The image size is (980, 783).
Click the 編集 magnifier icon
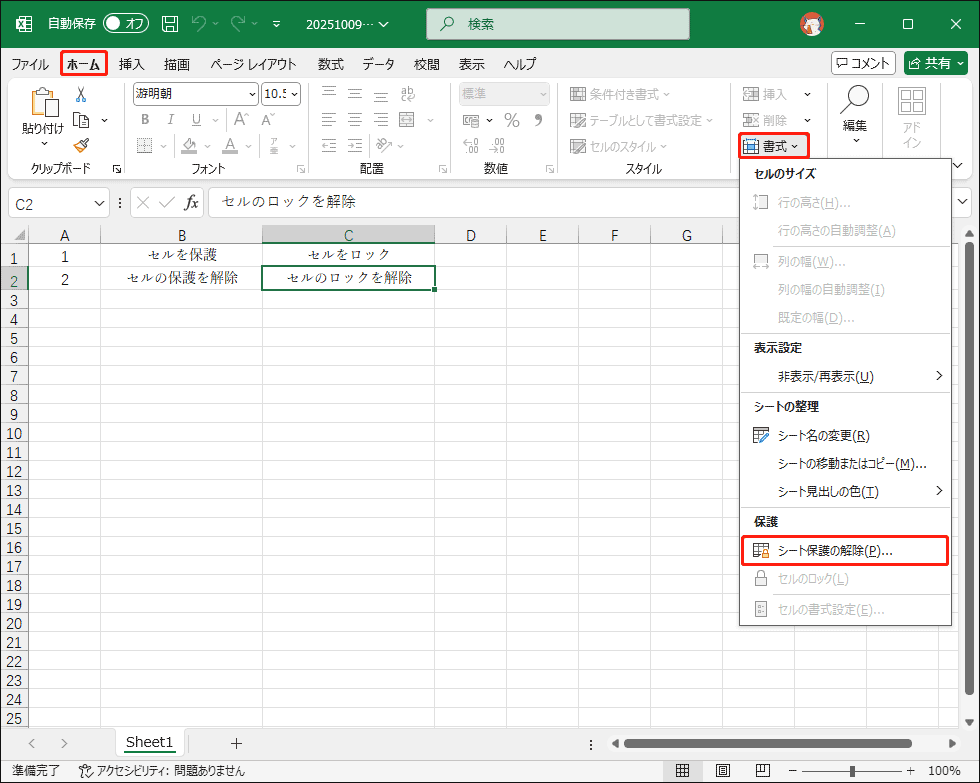pyautogui.click(x=855, y=100)
